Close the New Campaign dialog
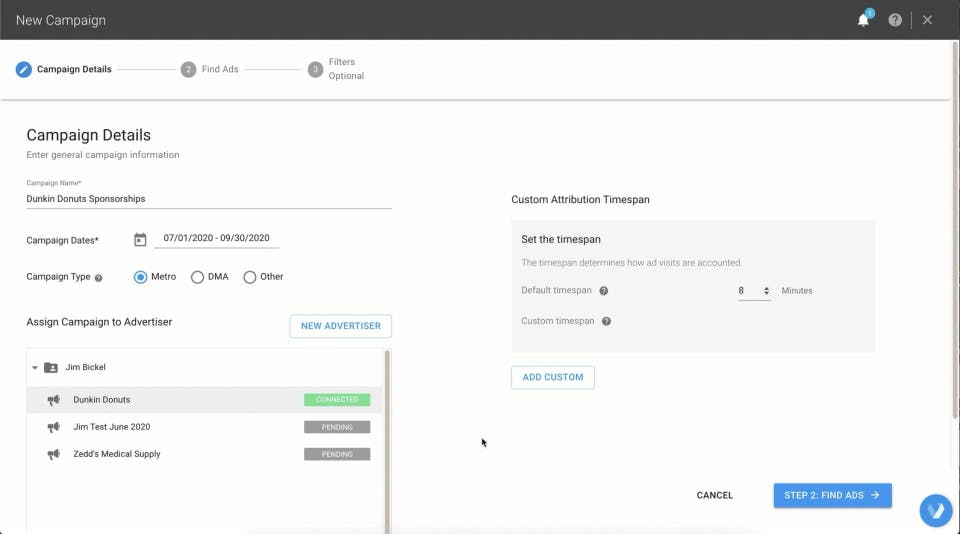 (928, 20)
